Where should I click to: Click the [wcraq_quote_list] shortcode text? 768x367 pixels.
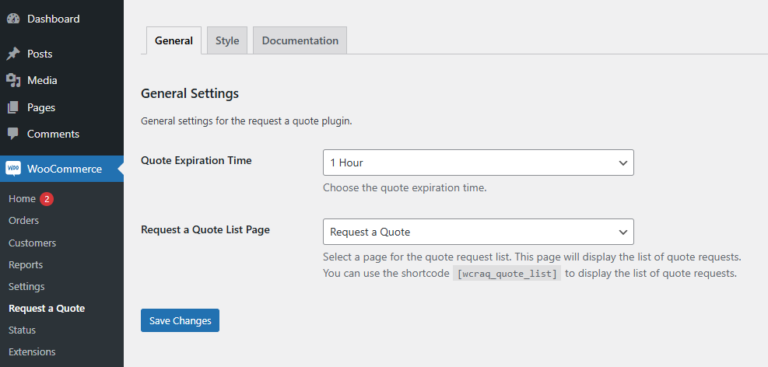coord(507,274)
